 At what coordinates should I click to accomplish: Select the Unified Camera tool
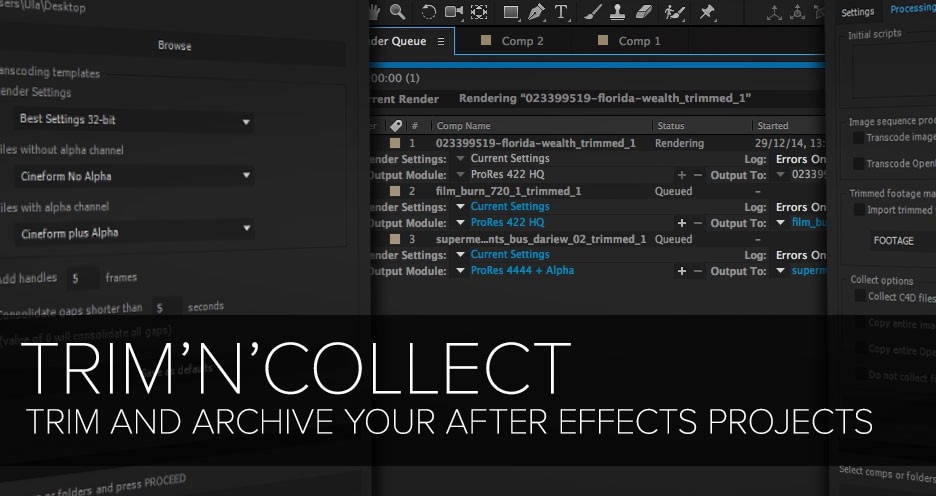point(454,12)
